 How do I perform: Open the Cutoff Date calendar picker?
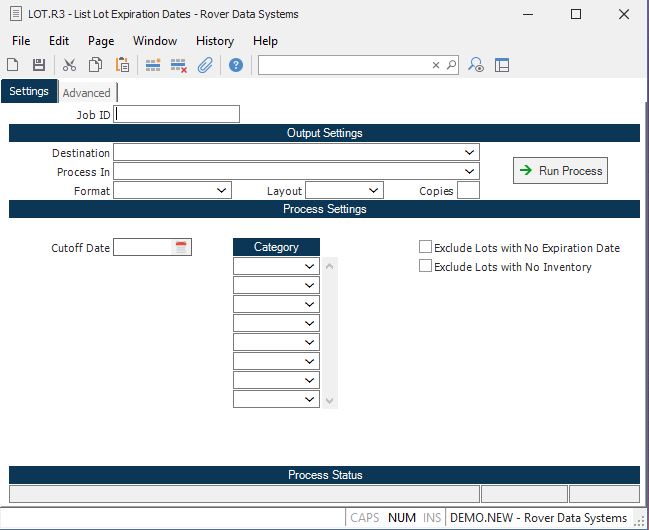click(181, 247)
